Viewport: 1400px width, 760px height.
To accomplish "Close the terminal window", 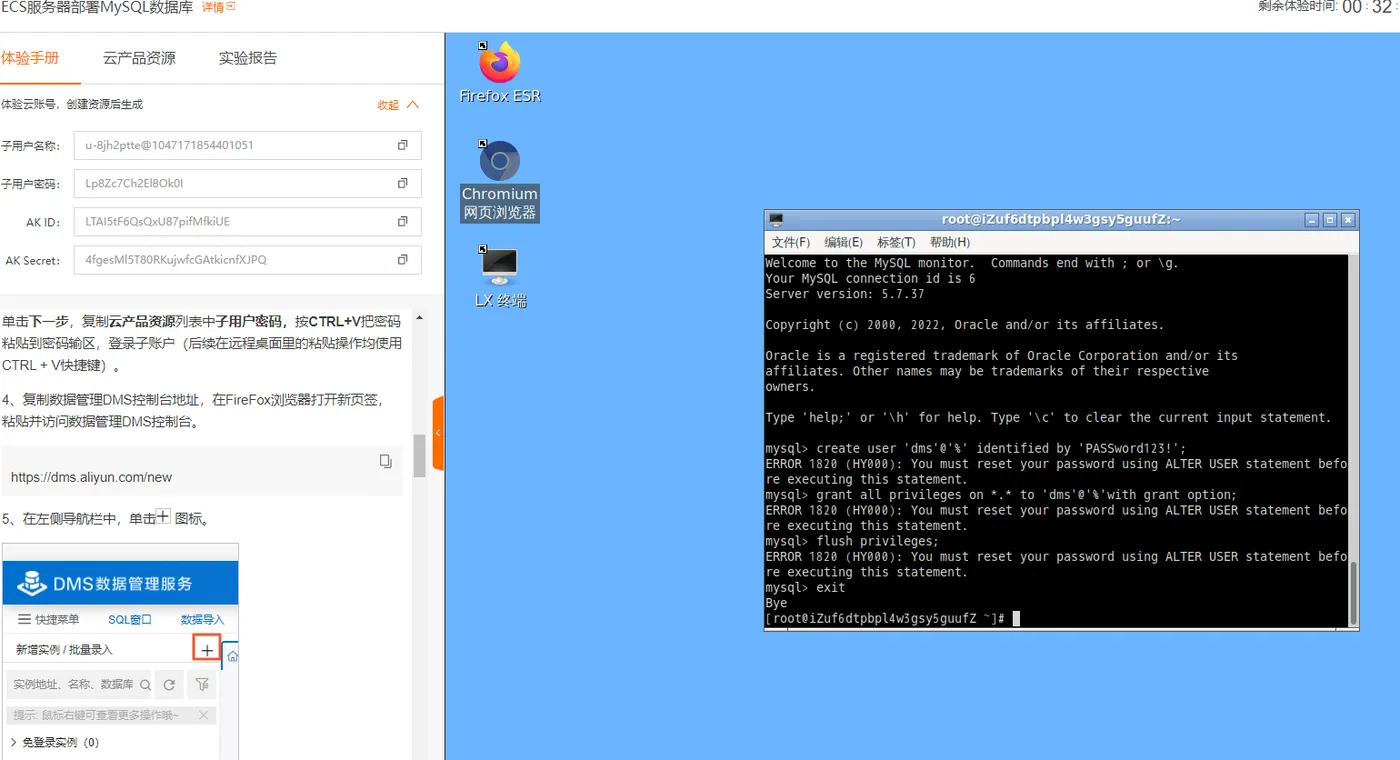I will (x=1348, y=220).
